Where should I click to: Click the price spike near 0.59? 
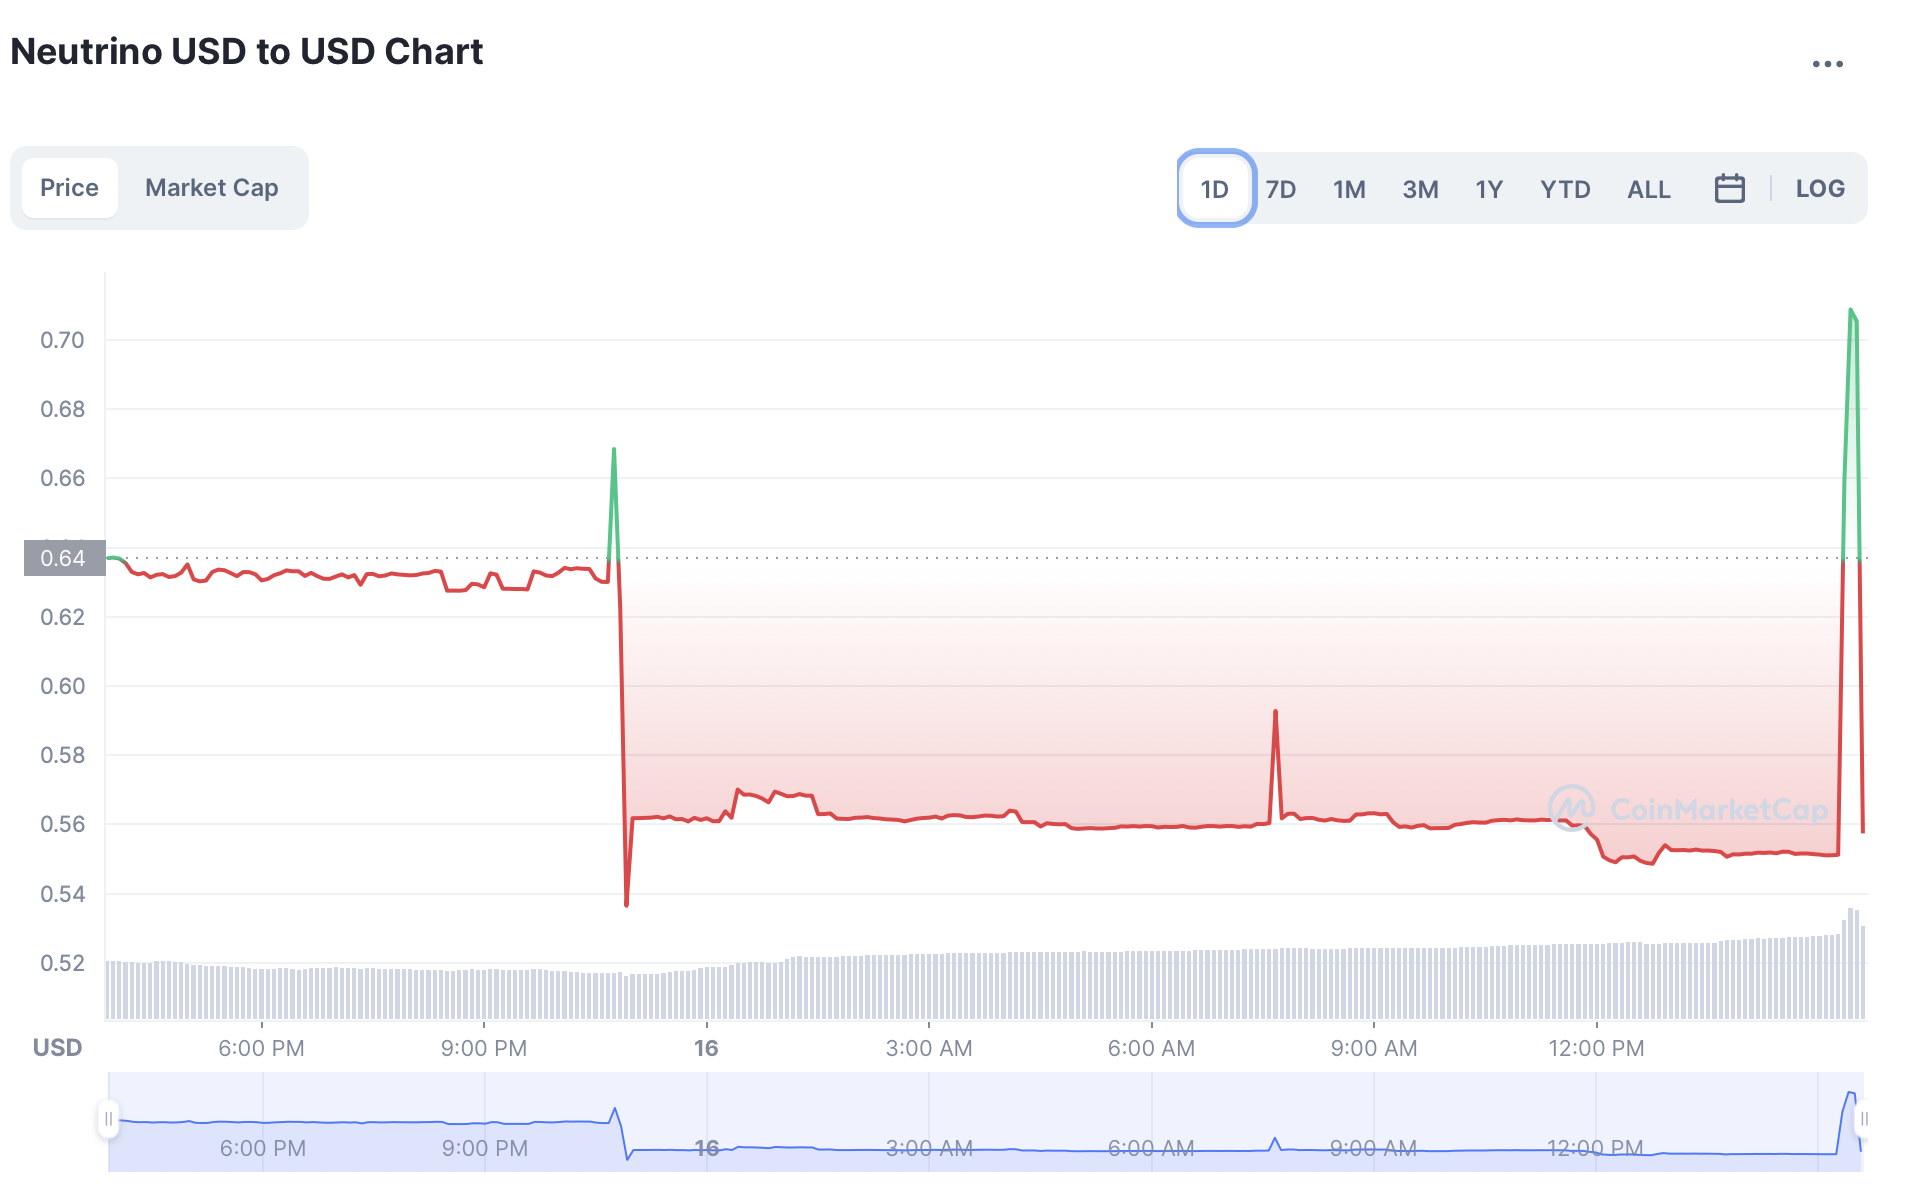[1275, 713]
